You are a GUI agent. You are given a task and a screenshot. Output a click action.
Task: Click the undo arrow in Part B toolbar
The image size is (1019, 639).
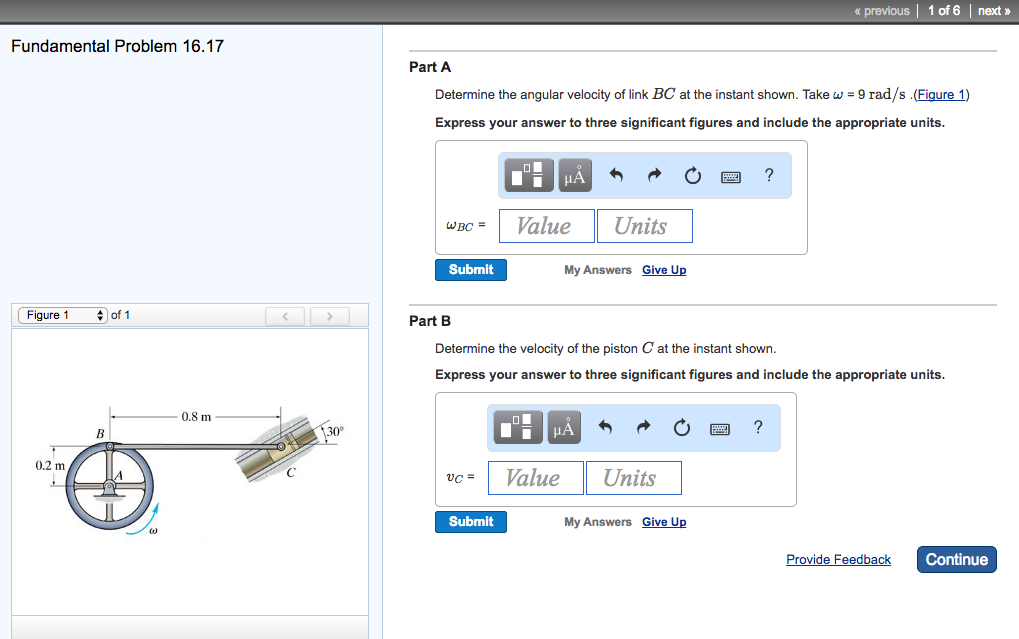(x=605, y=427)
